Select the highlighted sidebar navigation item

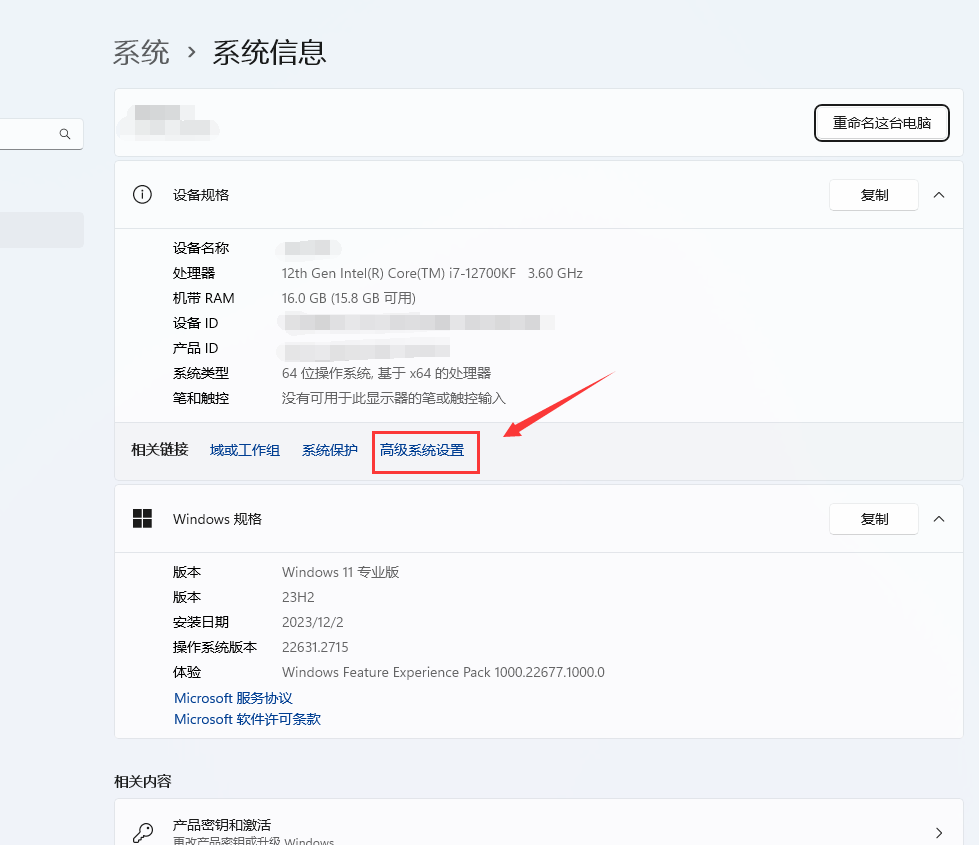42,230
